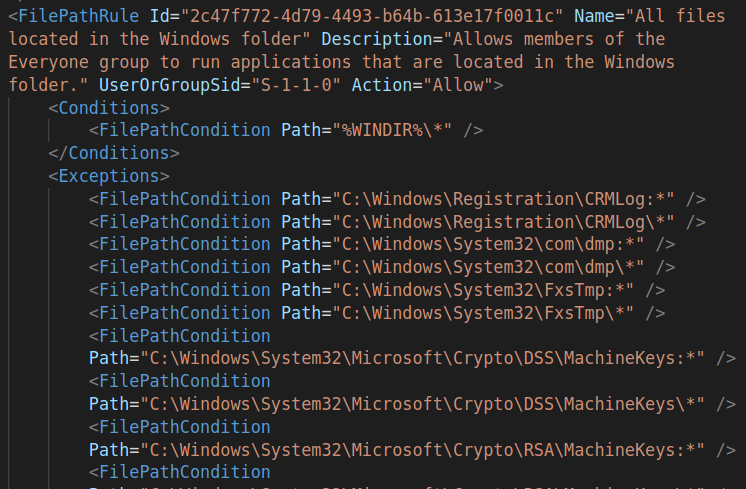Click the Registration\CRMLog\* path string
Viewport: 746px width, 489px height.
point(503,221)
